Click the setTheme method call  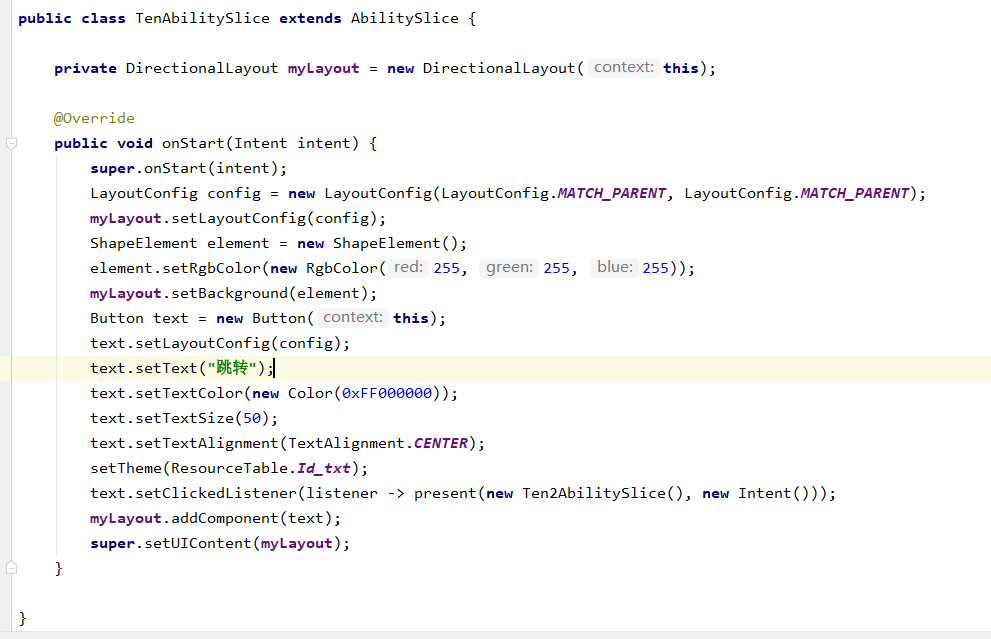[x=126, y=468]
